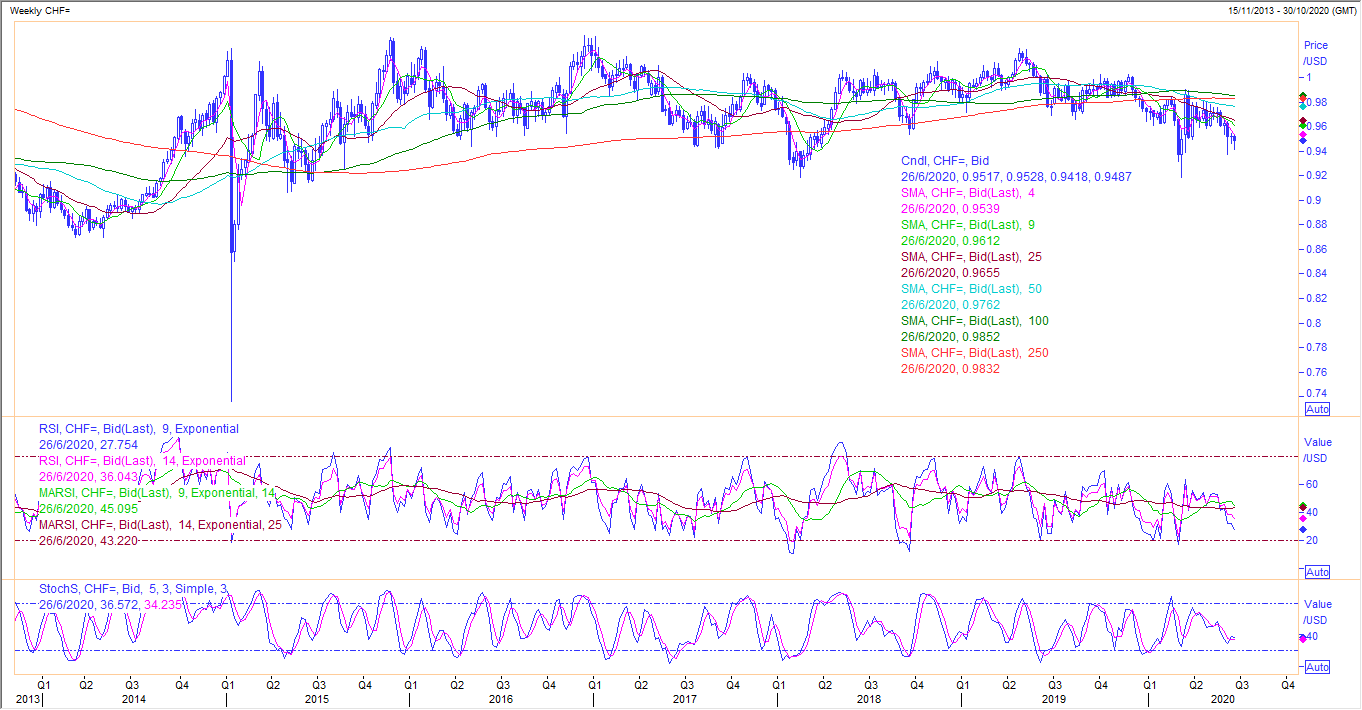Click the 2013 year label on the time axis
Image resolution: width=1362 pixels, height=710 pixels.
(27, 701)
